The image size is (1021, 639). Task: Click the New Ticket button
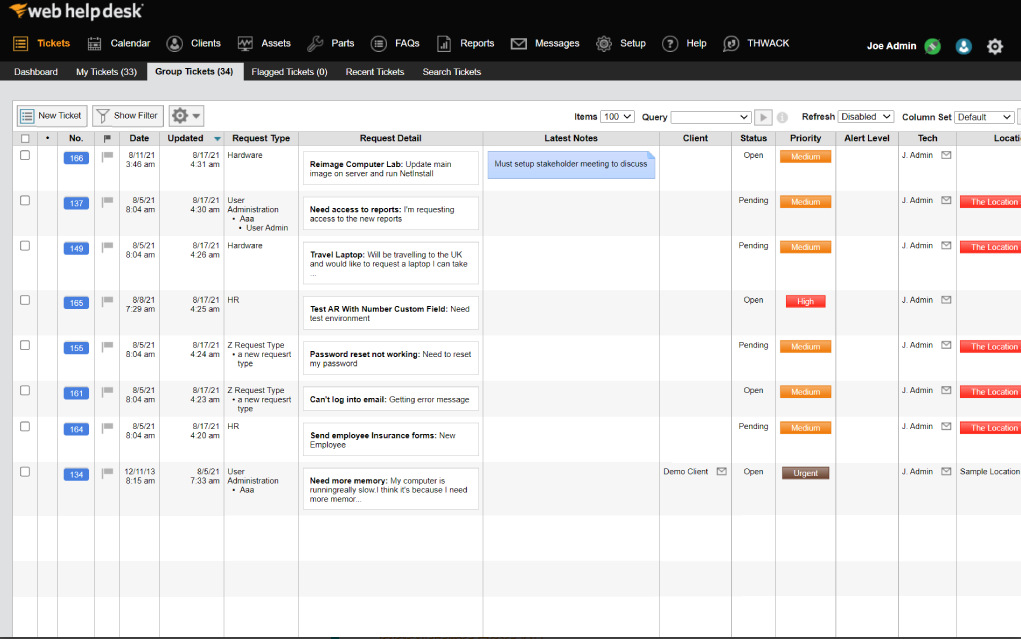(x=50, y=115)
